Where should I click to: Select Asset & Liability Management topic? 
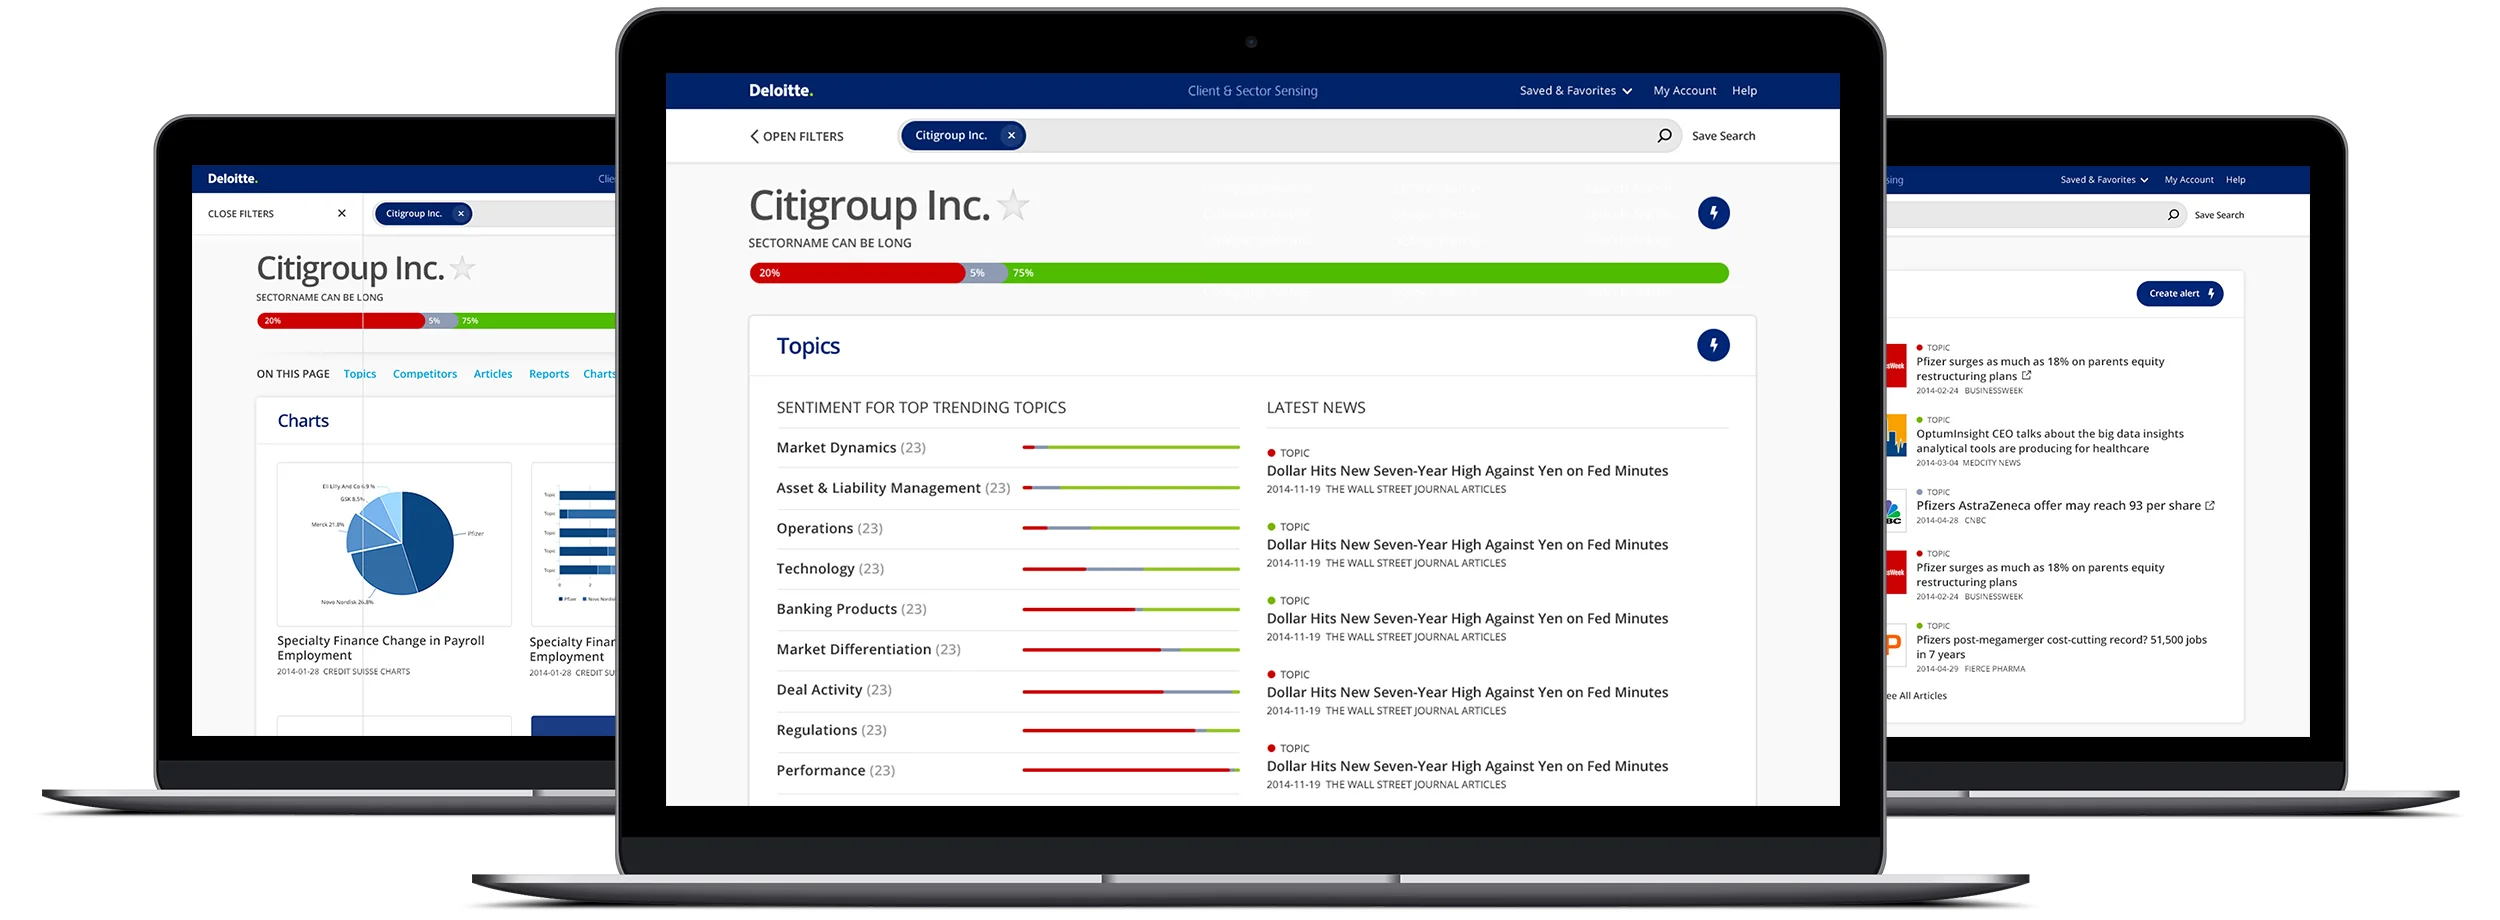893,488
